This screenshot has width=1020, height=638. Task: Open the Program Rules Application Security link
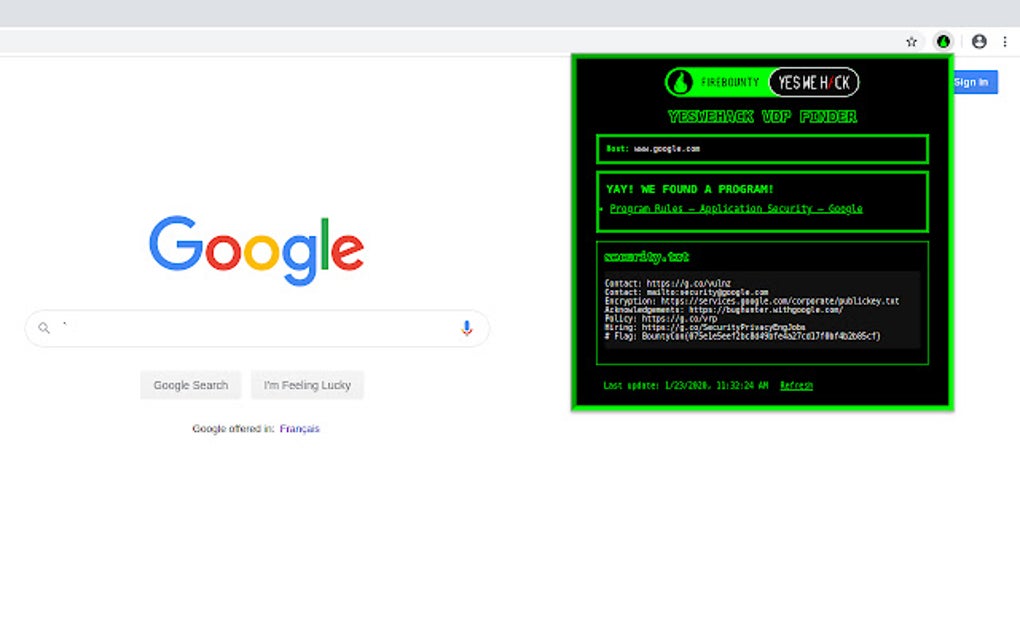(736, 209)
